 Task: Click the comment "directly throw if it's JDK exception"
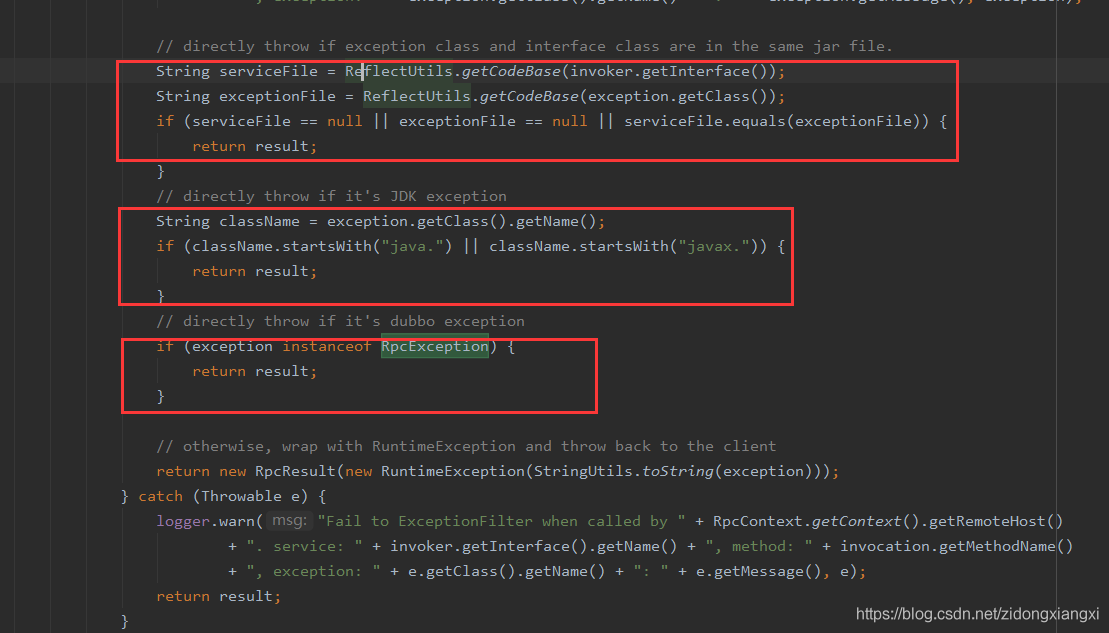[x=331, y=196]
